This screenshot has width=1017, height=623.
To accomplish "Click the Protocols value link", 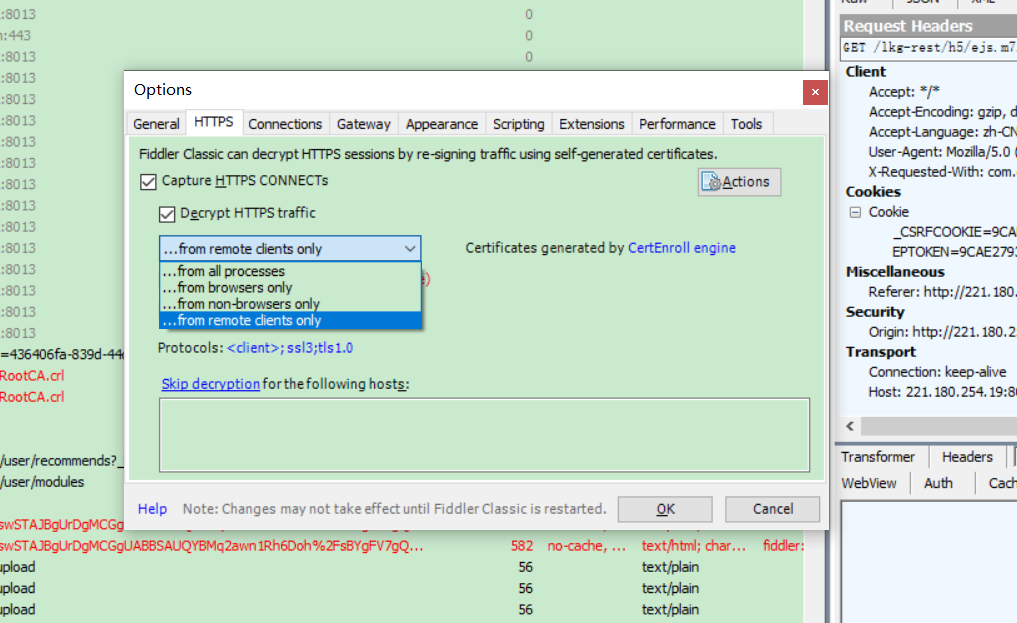I will (290, 348).
